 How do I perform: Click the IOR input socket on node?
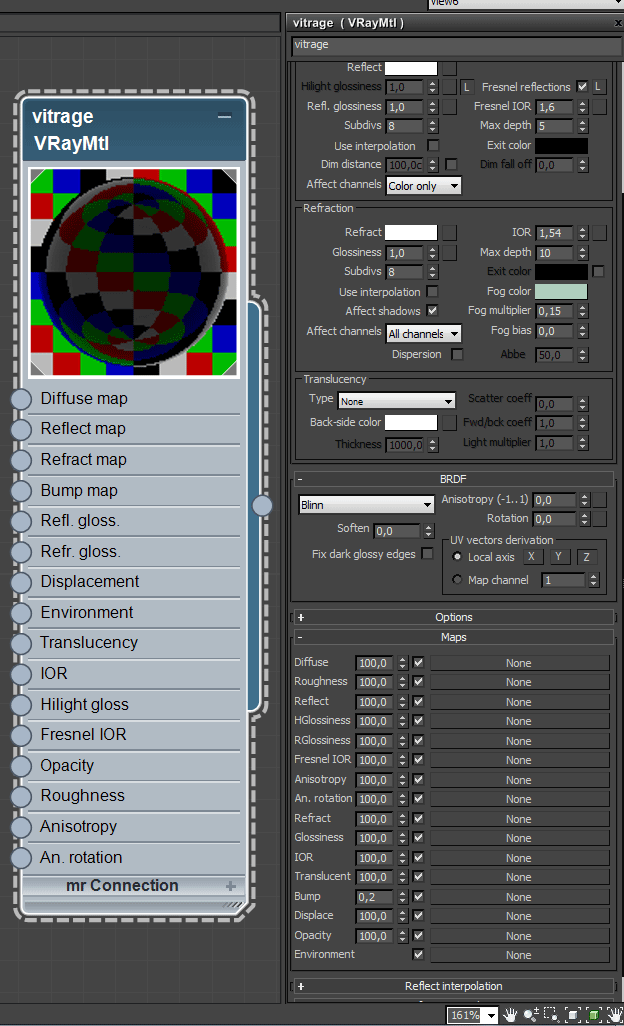pos(21,674)
